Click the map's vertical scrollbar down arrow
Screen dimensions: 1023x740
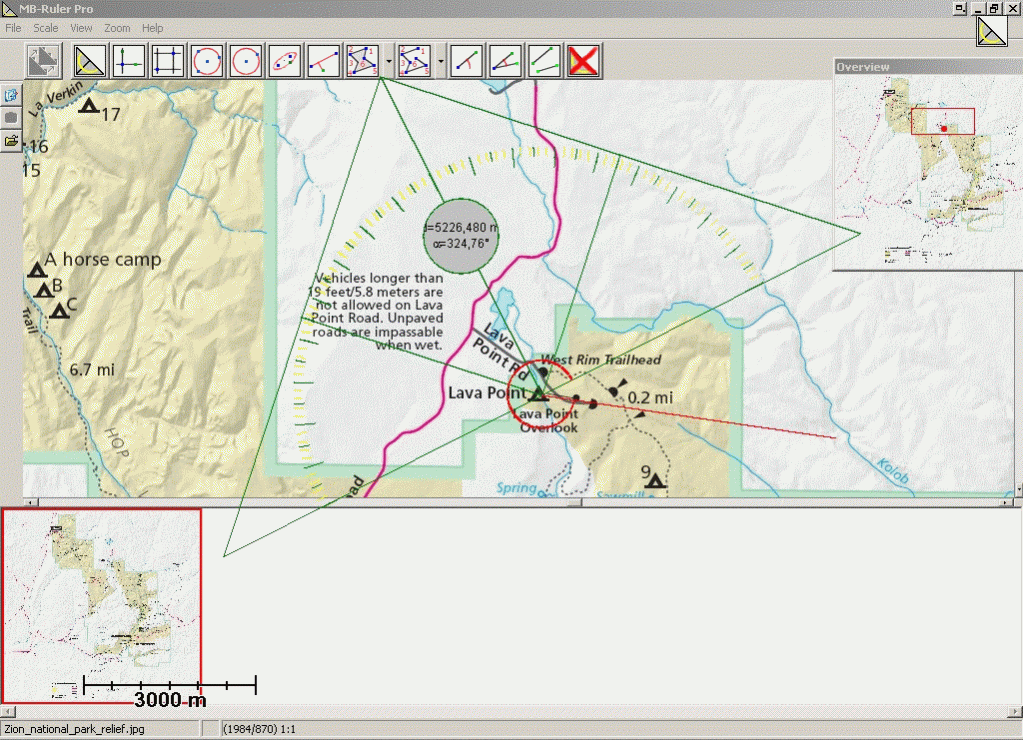click(1018, 489)
